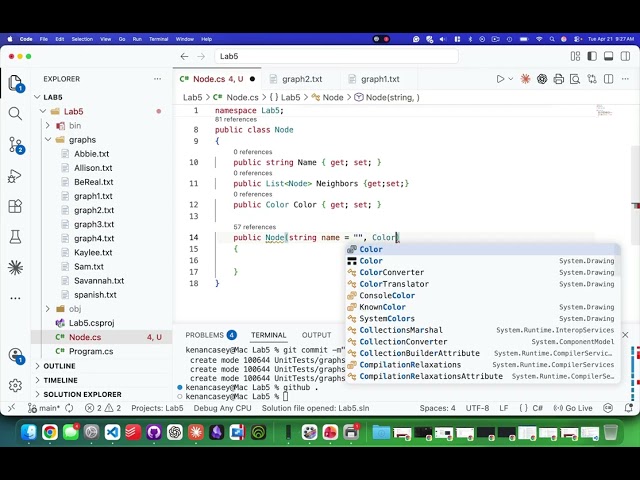Open Program.cs in the explorer
The width and height of the screenshot is (640, 480).
click(x=91, y=351)
